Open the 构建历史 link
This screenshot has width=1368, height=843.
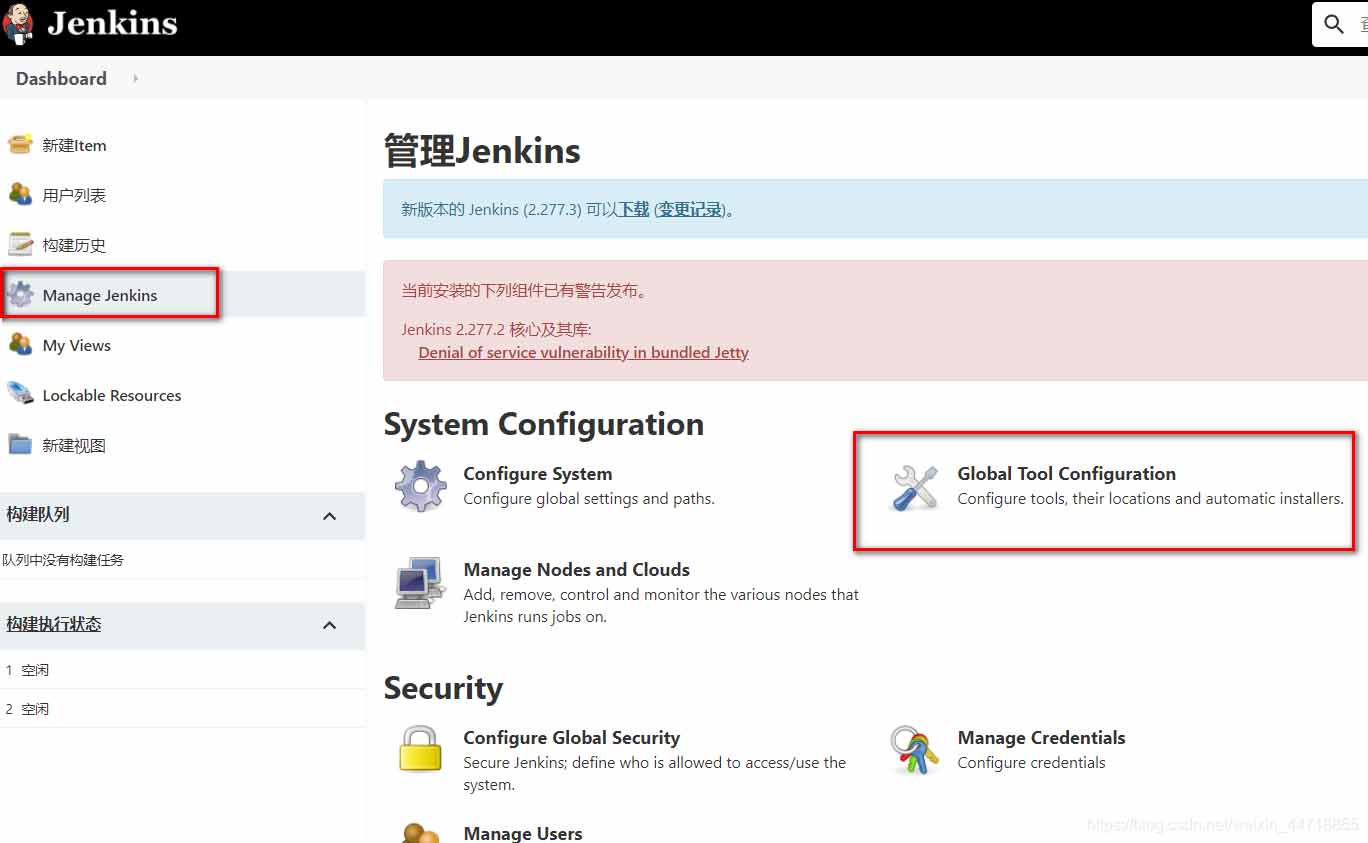pos(74,245)
